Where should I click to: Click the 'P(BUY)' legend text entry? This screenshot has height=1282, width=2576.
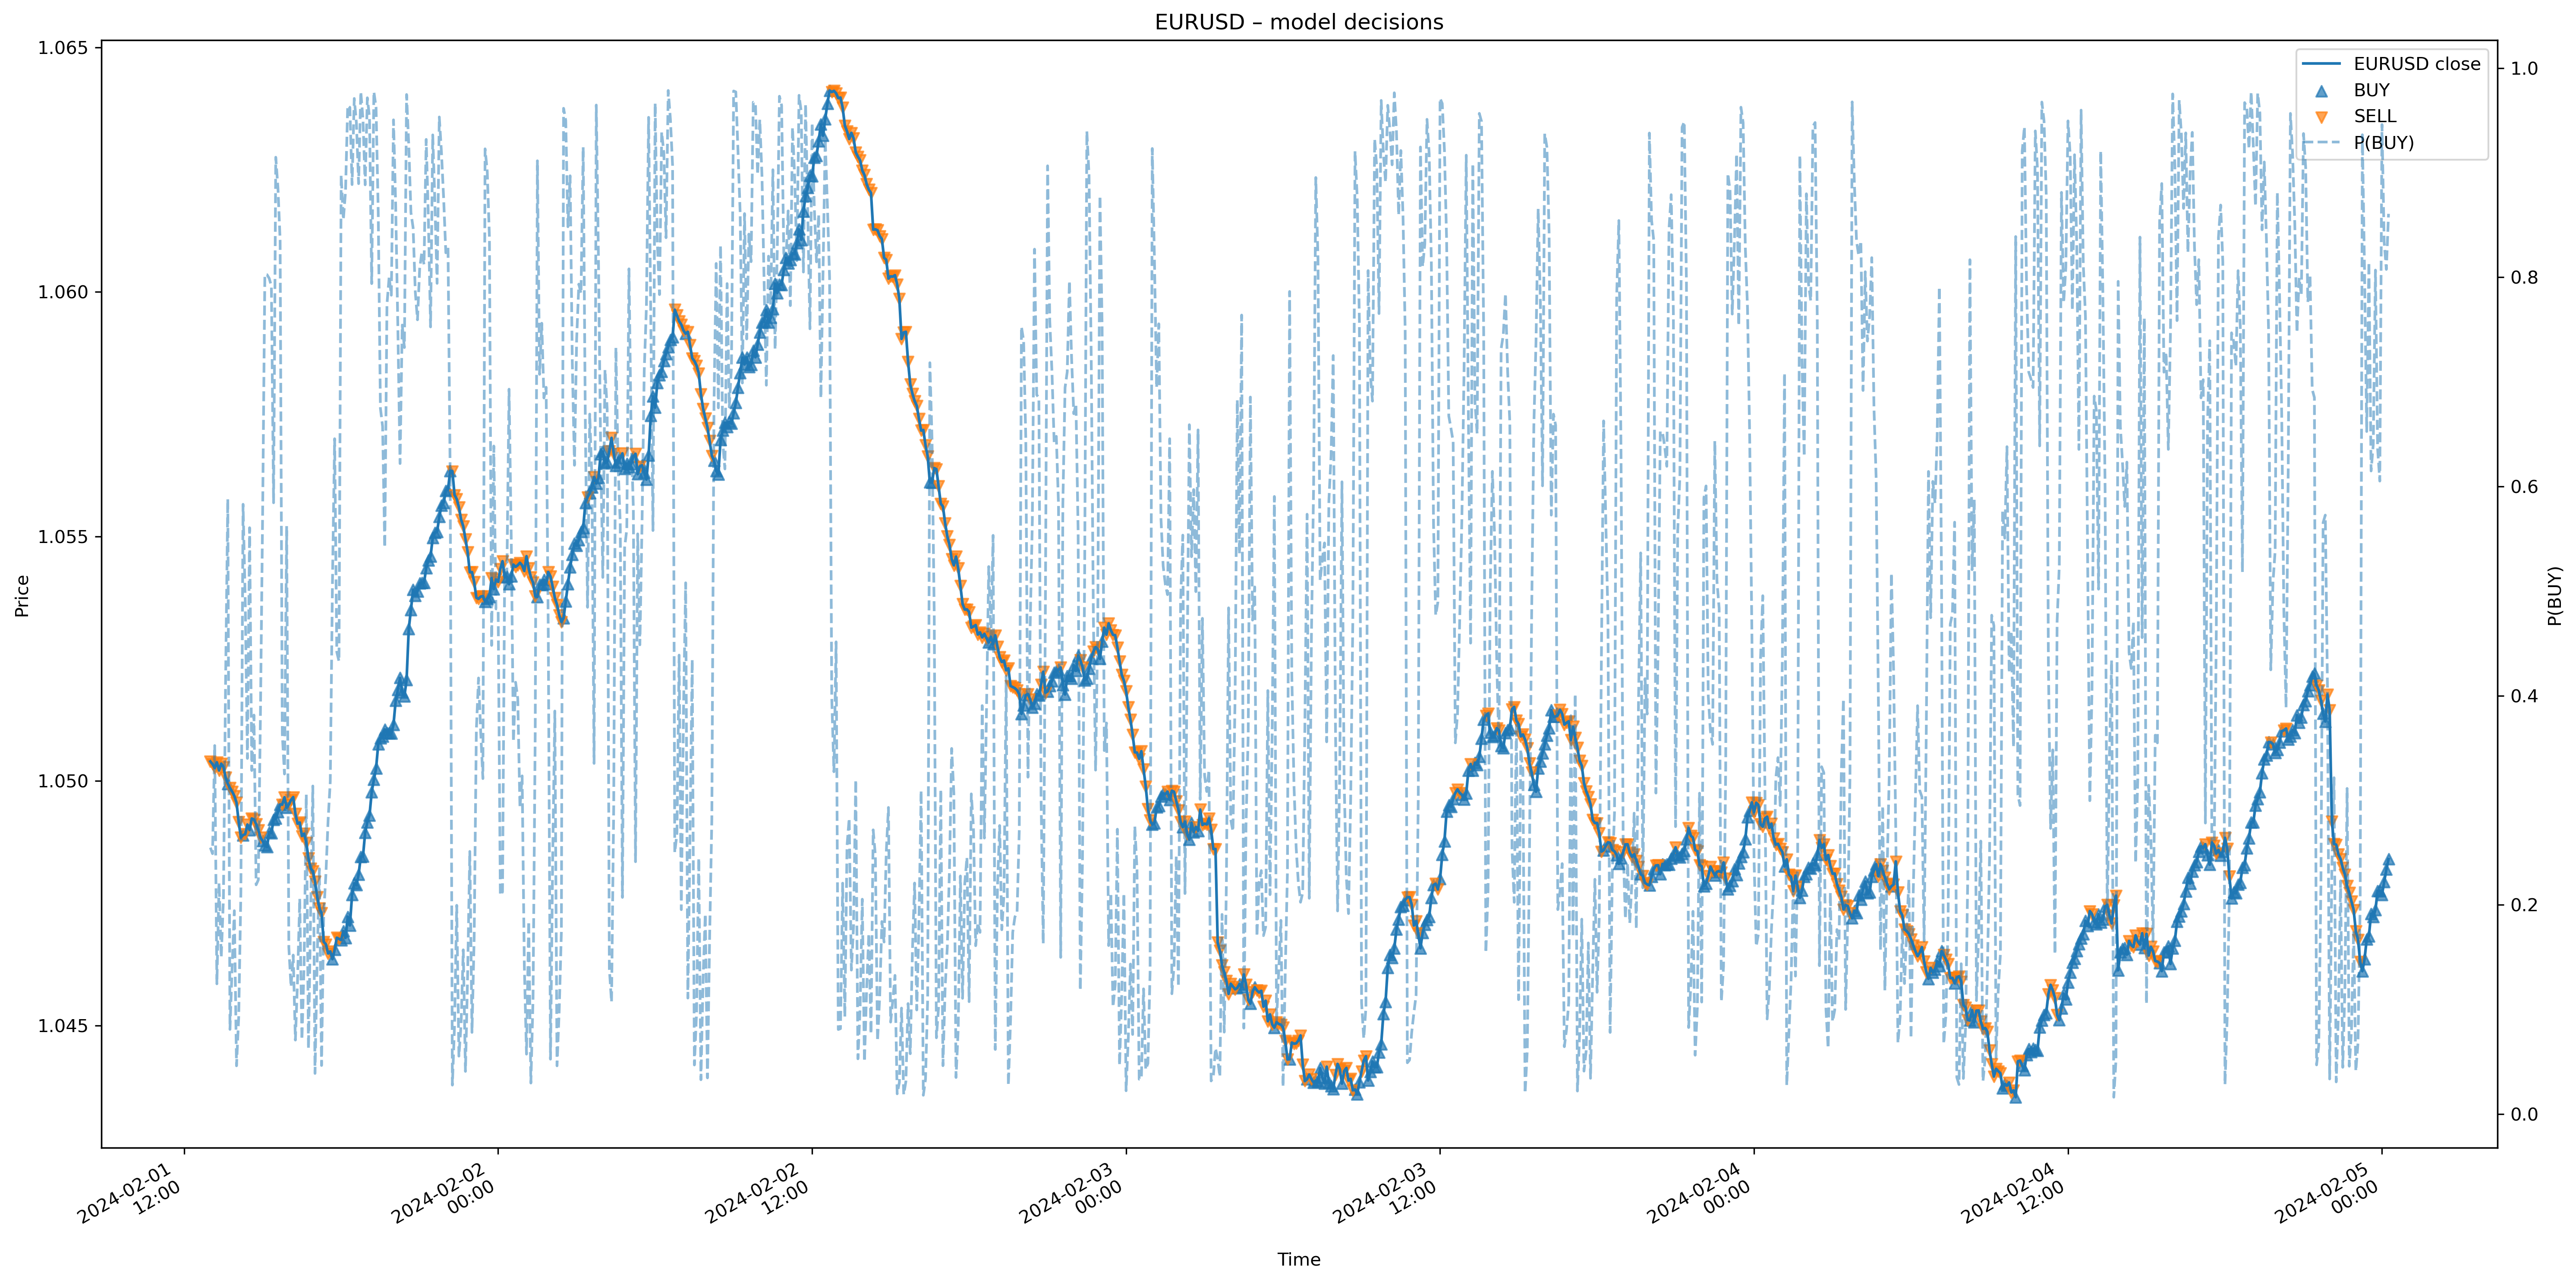[2383, 143]
